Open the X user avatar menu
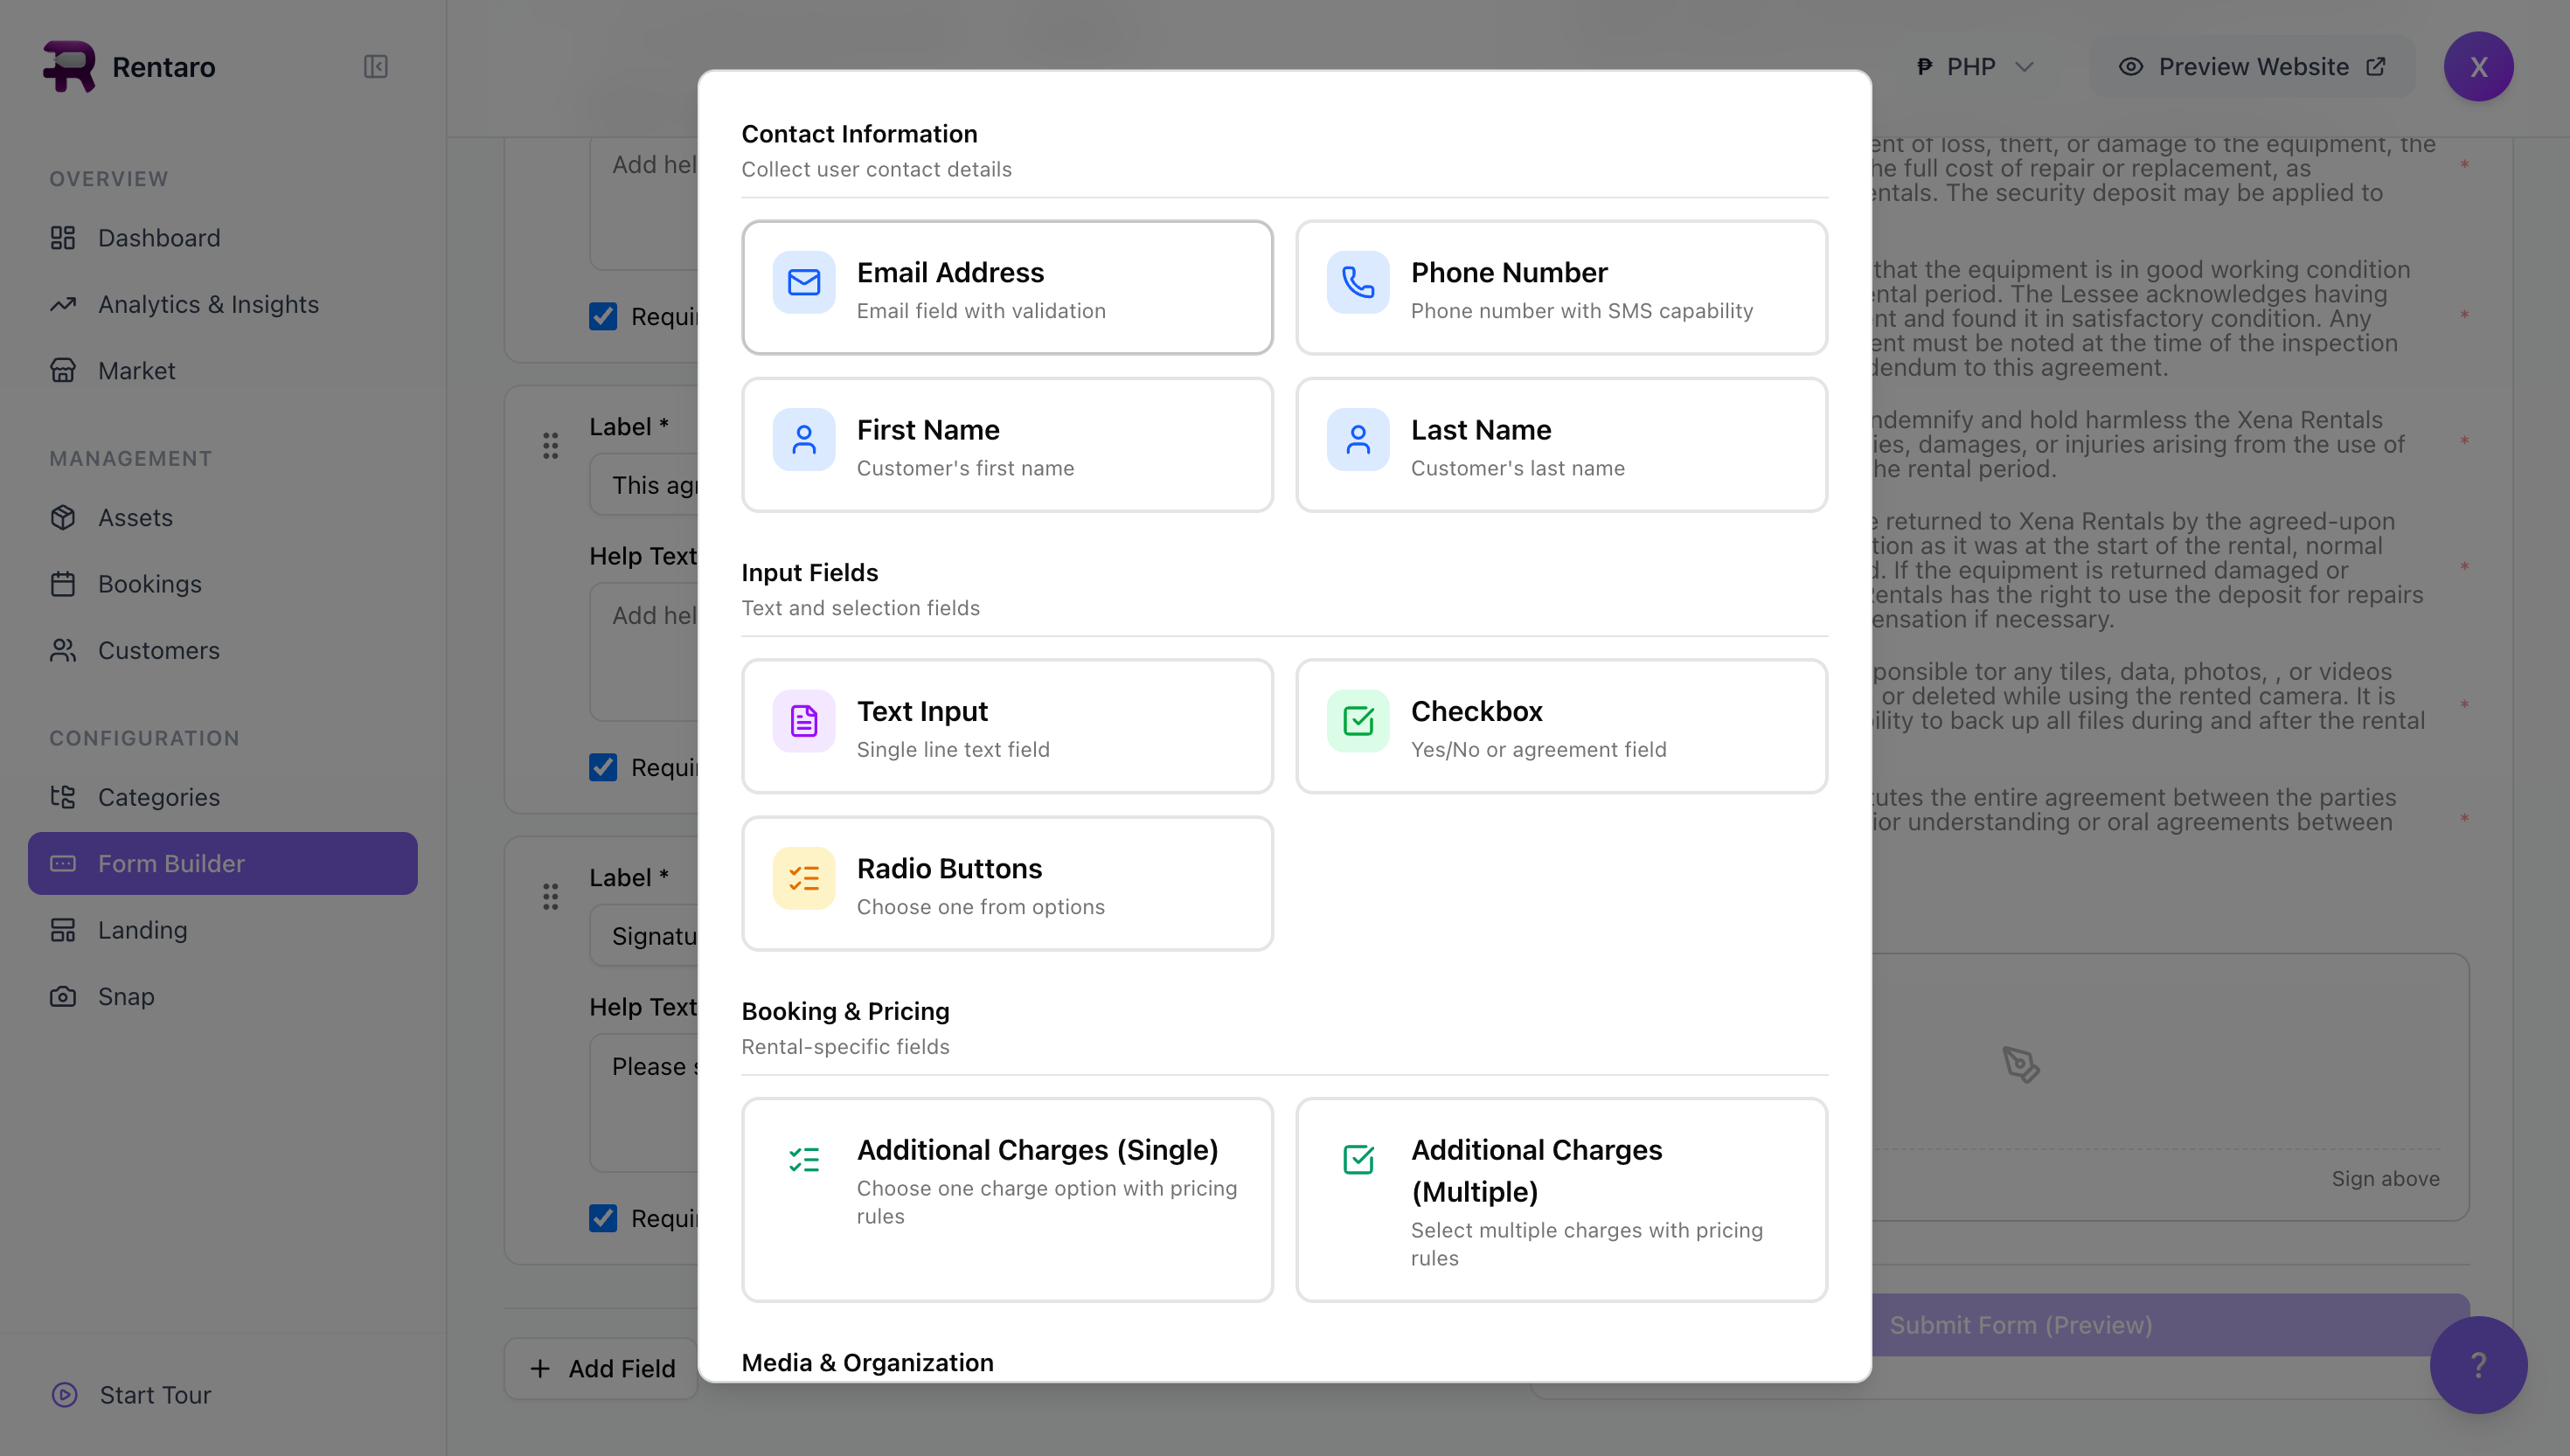 (x=2477, y=67)
